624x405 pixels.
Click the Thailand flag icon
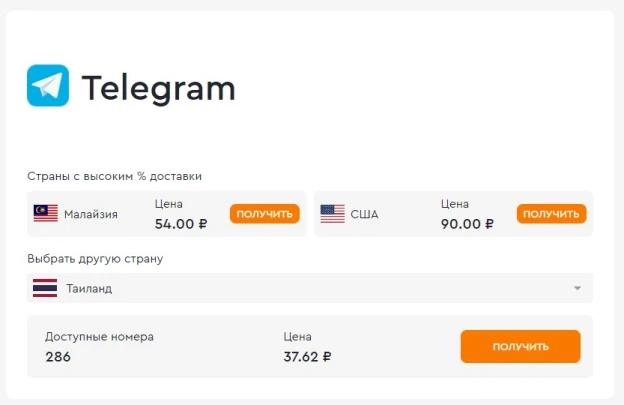[45, 288]
